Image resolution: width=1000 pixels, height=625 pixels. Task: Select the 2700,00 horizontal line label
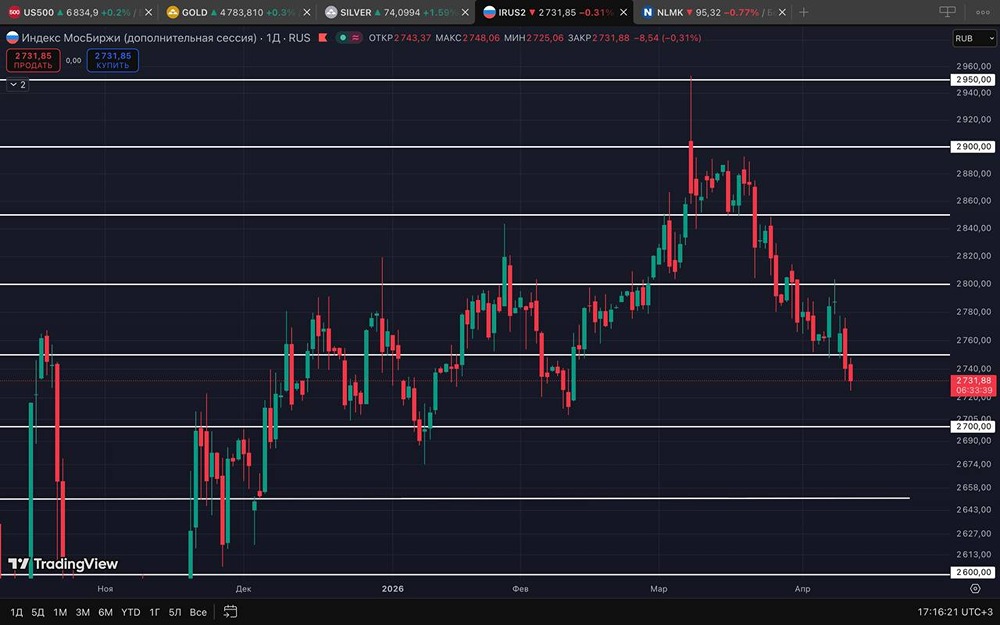973,426
